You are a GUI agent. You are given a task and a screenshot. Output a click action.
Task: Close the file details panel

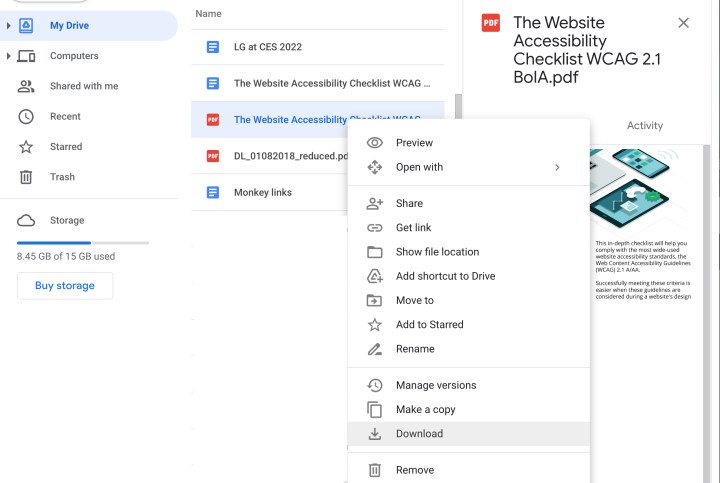pos(683,22)
